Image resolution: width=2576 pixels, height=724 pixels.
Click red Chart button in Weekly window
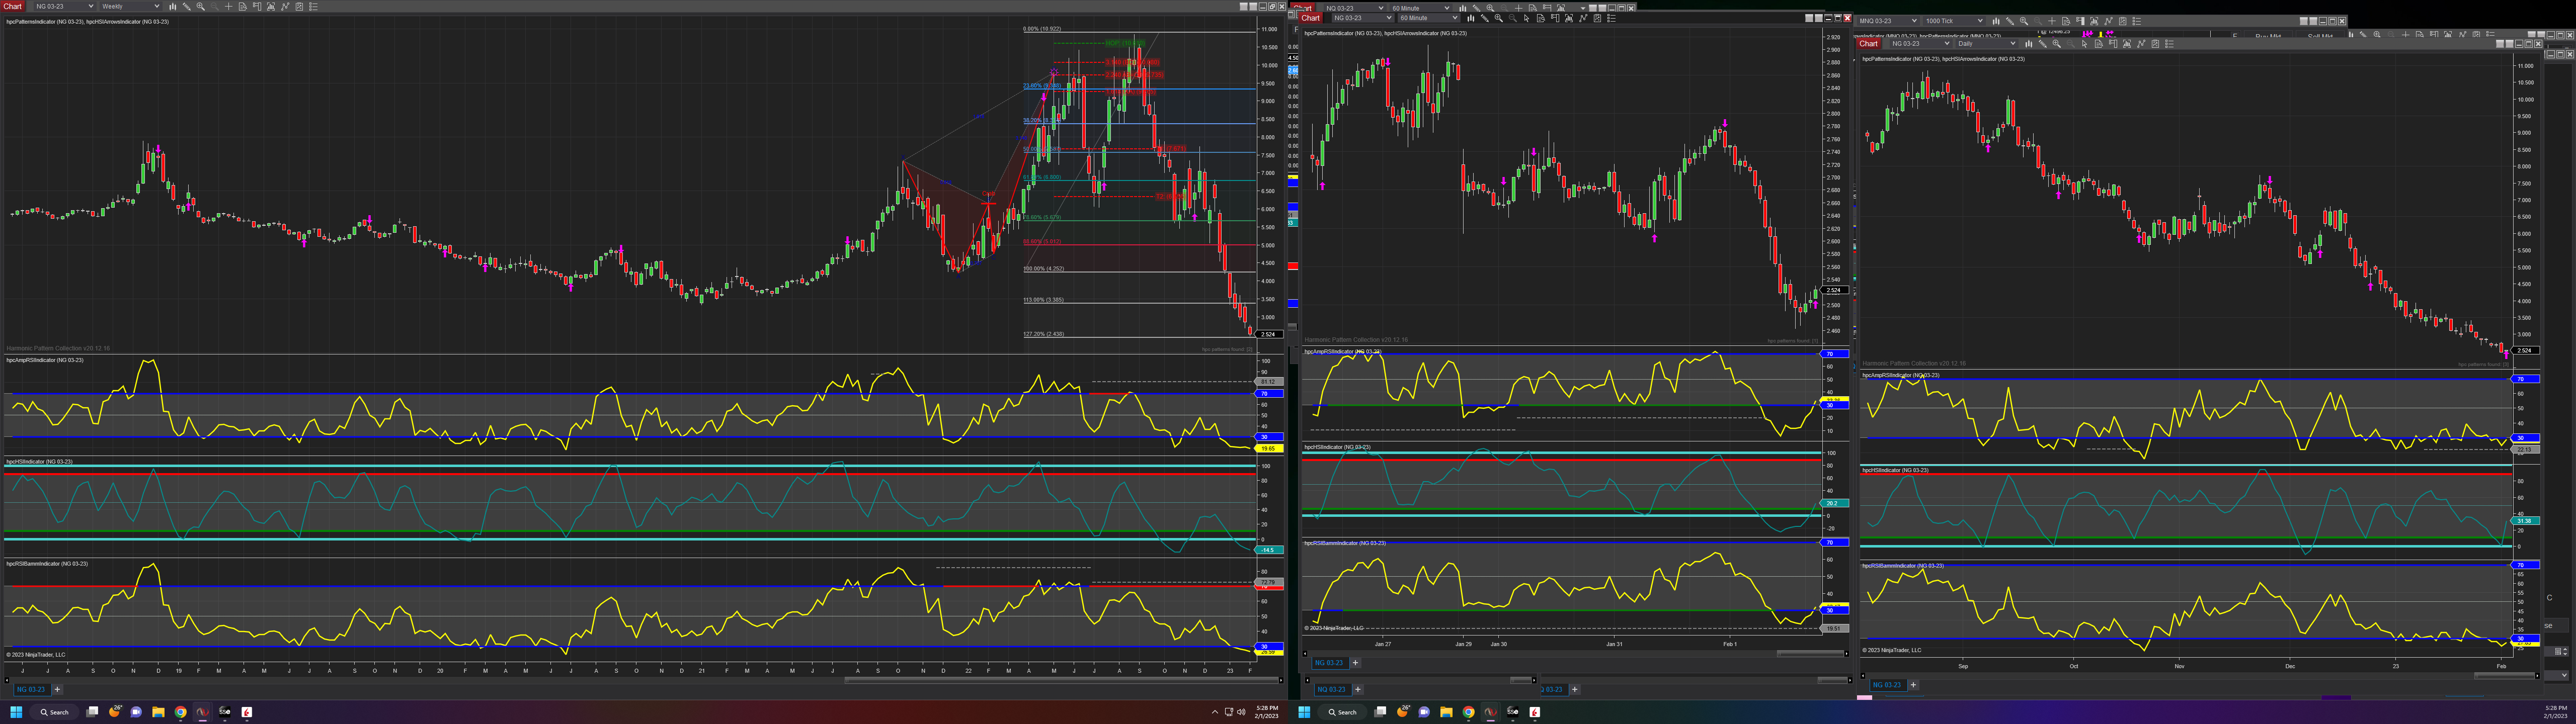tap(12, 6)
